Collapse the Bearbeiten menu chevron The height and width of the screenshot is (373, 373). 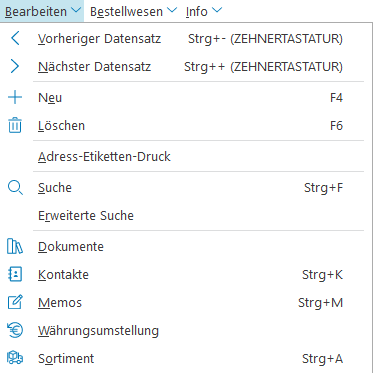76,11
